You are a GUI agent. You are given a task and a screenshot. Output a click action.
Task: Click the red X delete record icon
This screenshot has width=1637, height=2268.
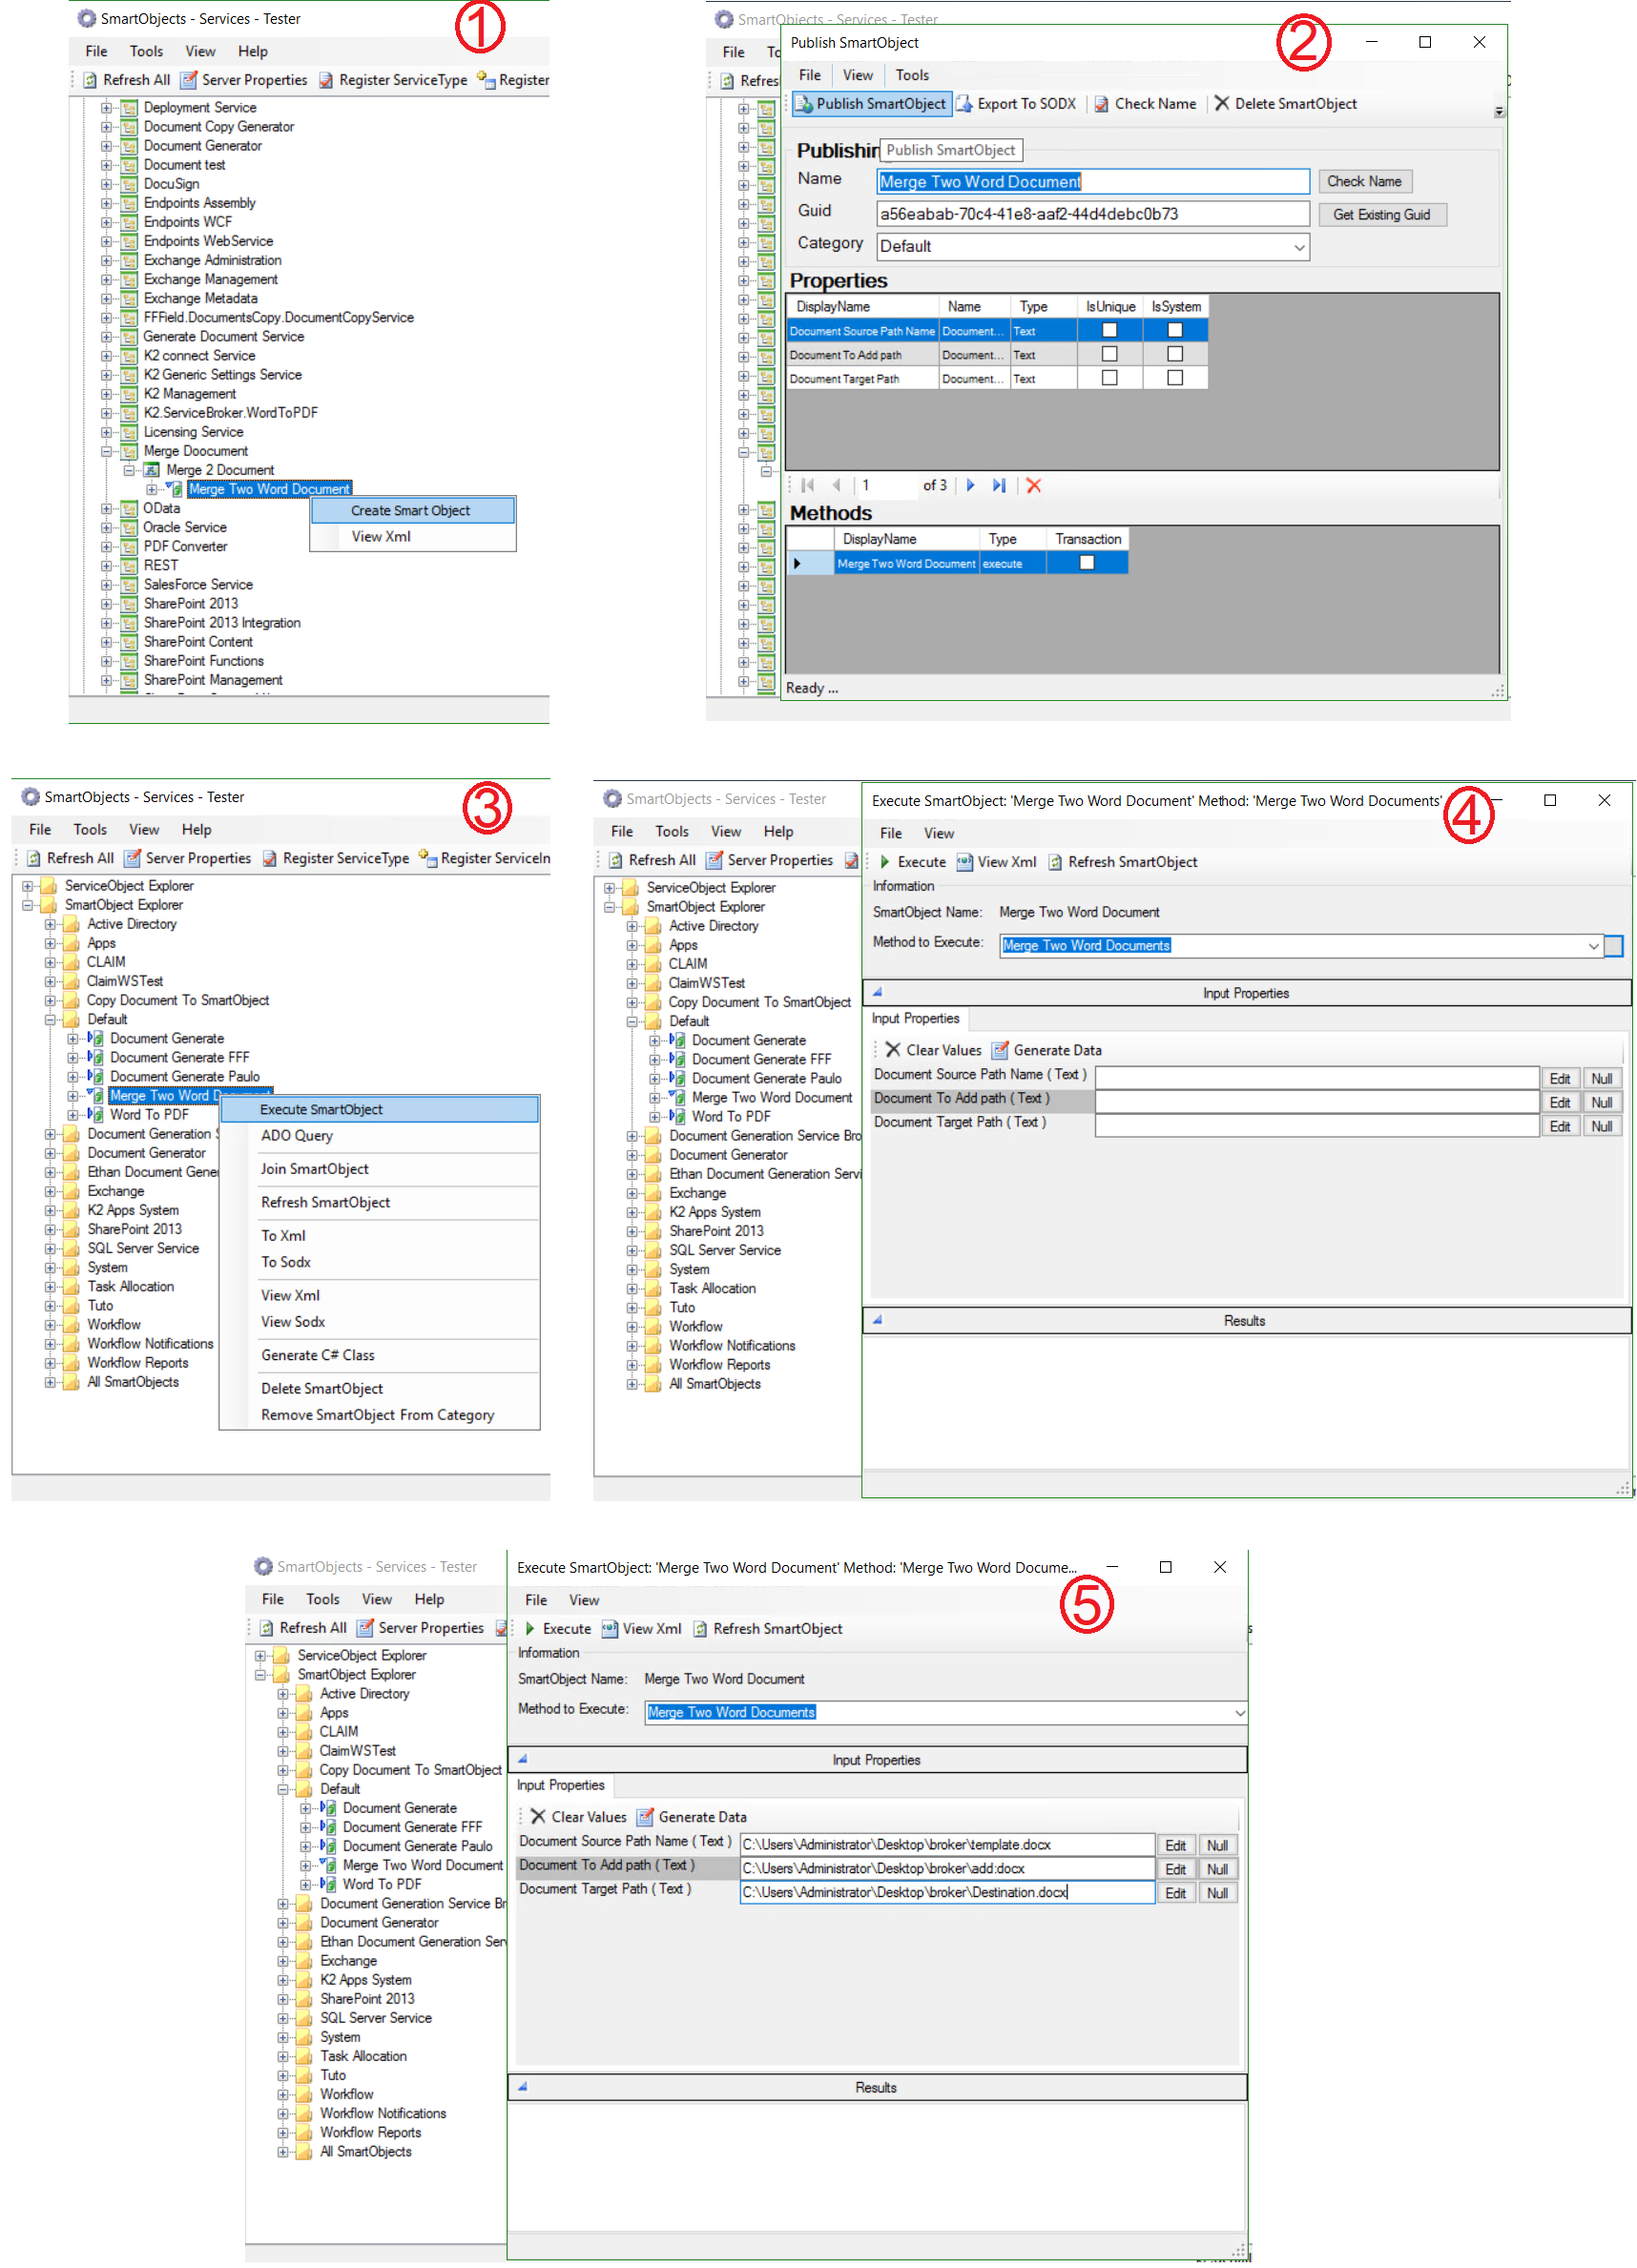[x=1034, y=486]
